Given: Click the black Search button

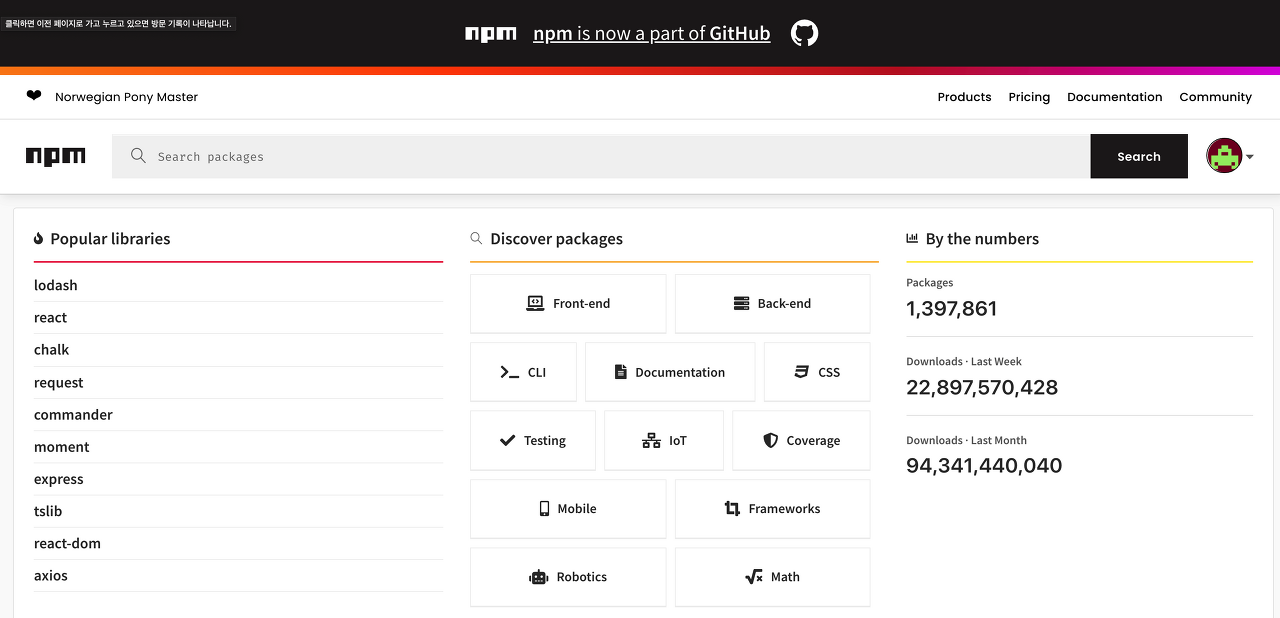Looking at the screenshot, I should pyautogui.click(x=1139, y=156).
